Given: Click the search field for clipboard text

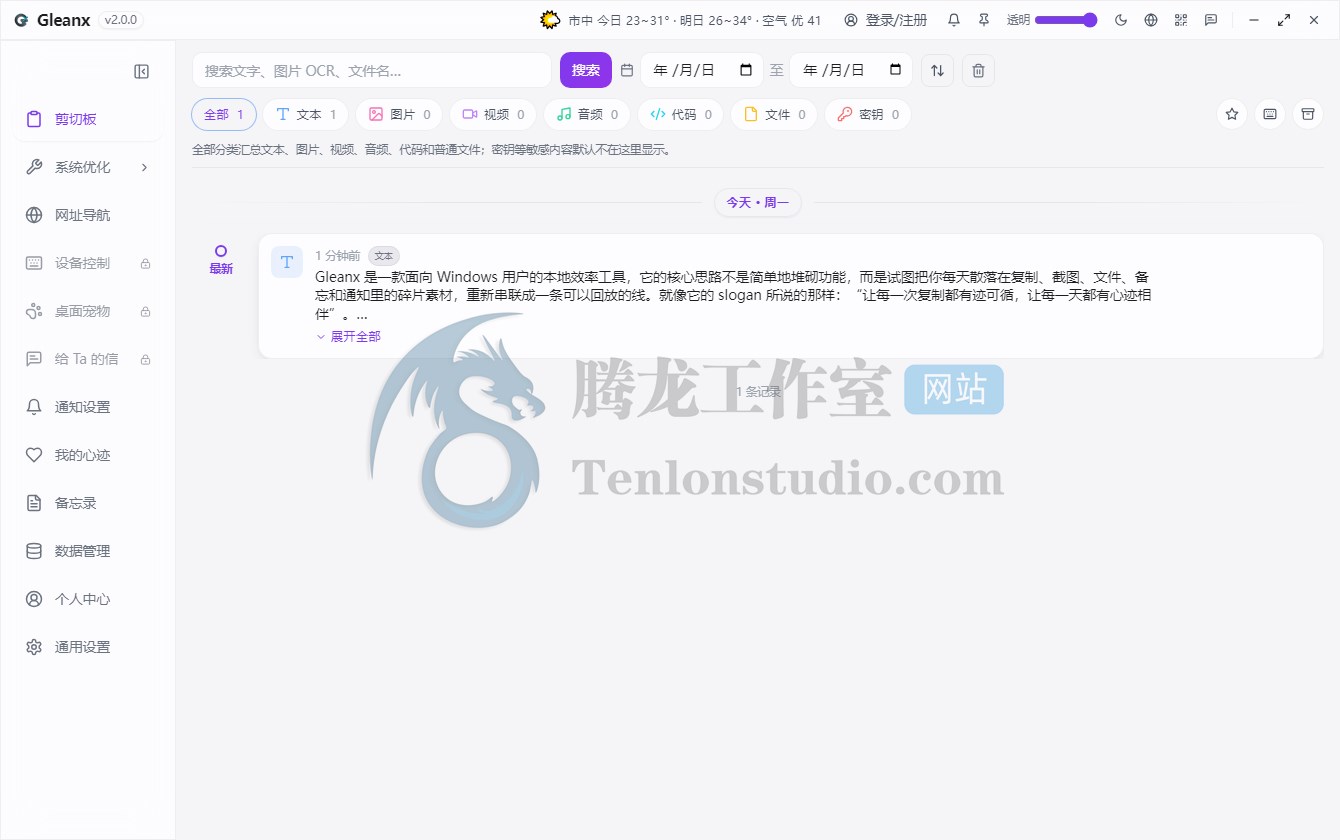Looking at the screenshot, I should point(372,70).
